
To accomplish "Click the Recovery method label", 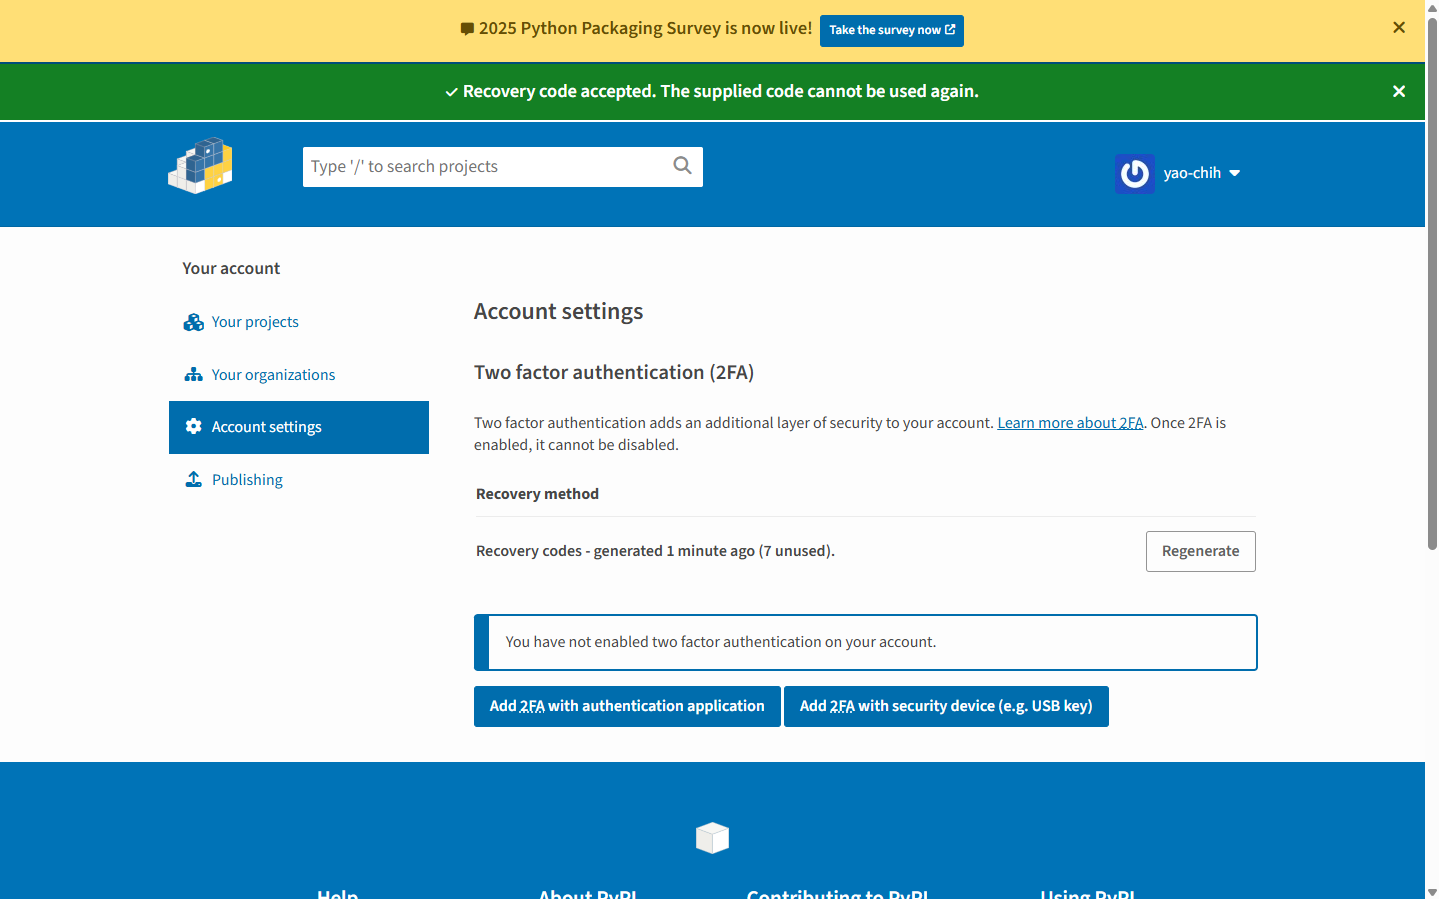I will [537, 494].
